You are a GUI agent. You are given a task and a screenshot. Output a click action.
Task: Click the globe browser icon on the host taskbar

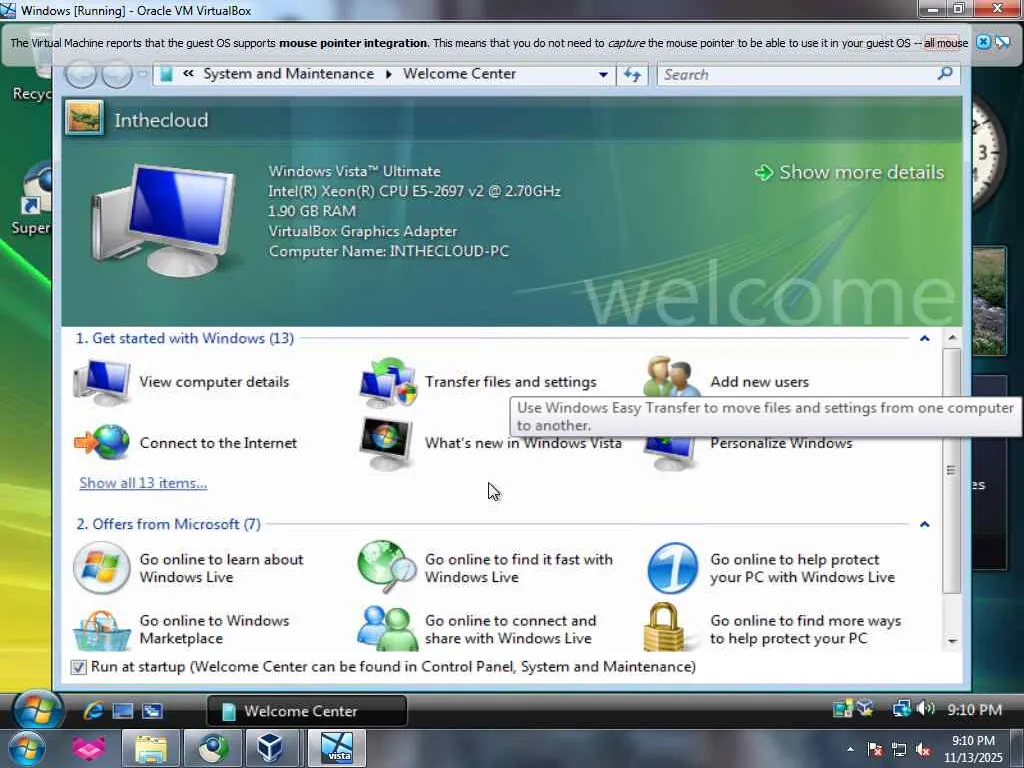point(213,748)
